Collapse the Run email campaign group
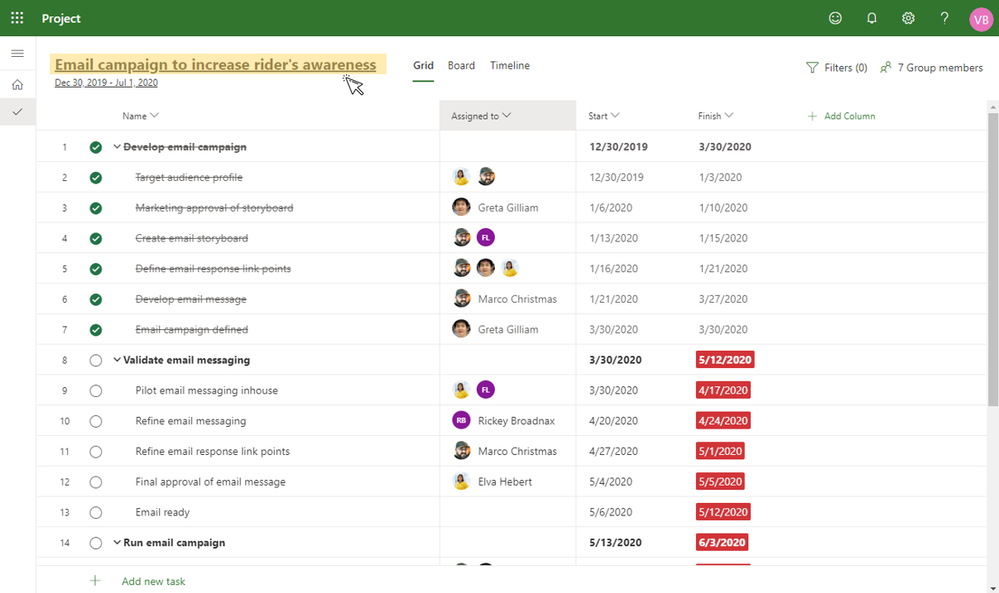Image resolution: width=999 pixels, height=593 pixels. pyautogui.click(x=117, y=543)
